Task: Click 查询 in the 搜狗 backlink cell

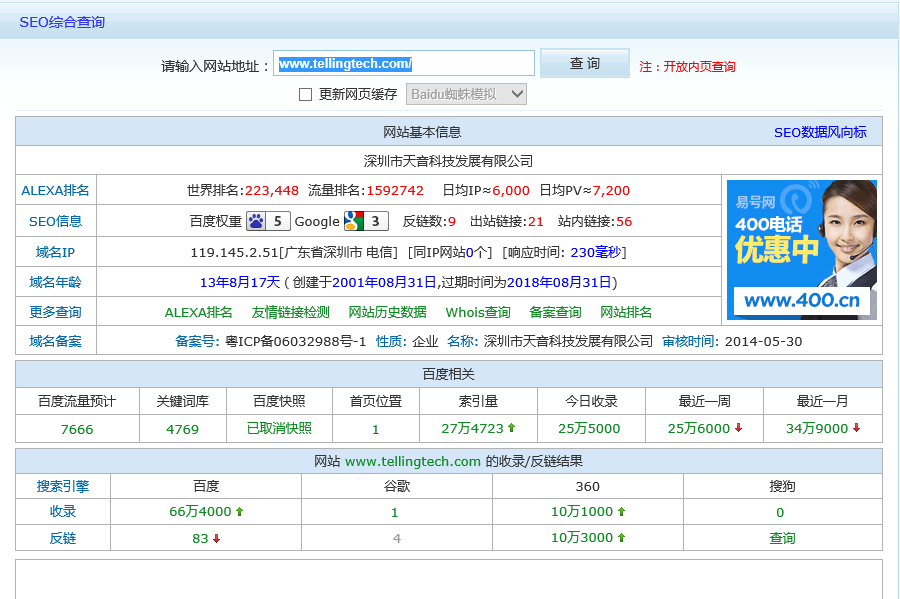Action: [782, 538]
